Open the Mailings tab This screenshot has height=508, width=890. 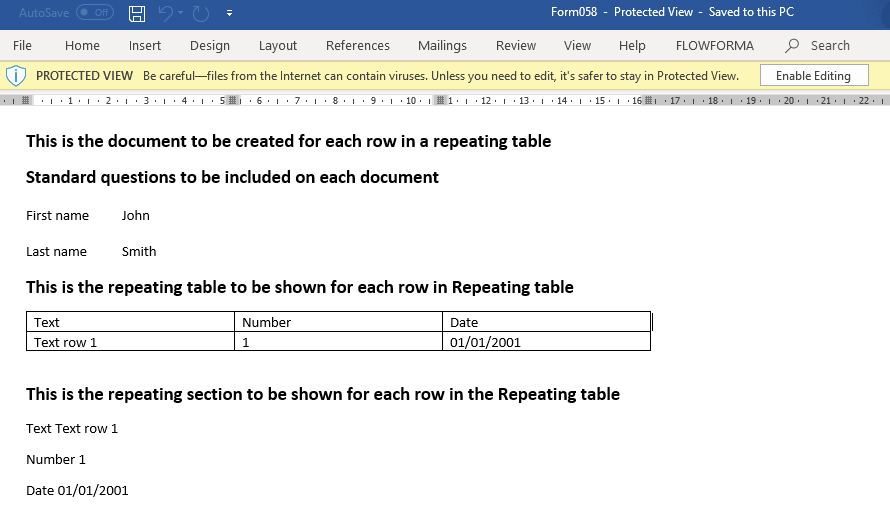tap(442, 45)
